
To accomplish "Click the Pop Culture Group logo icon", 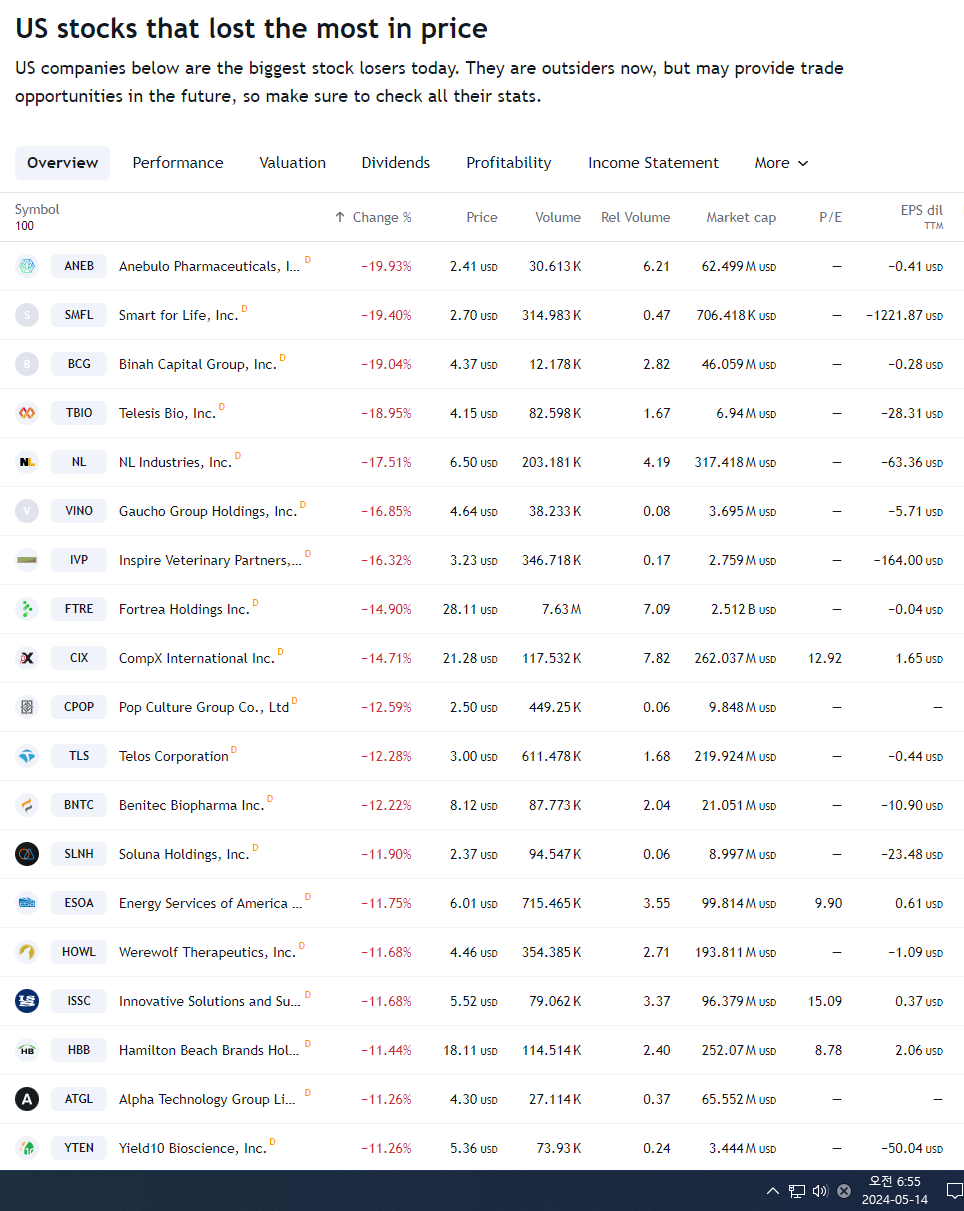I will [27, 707].
